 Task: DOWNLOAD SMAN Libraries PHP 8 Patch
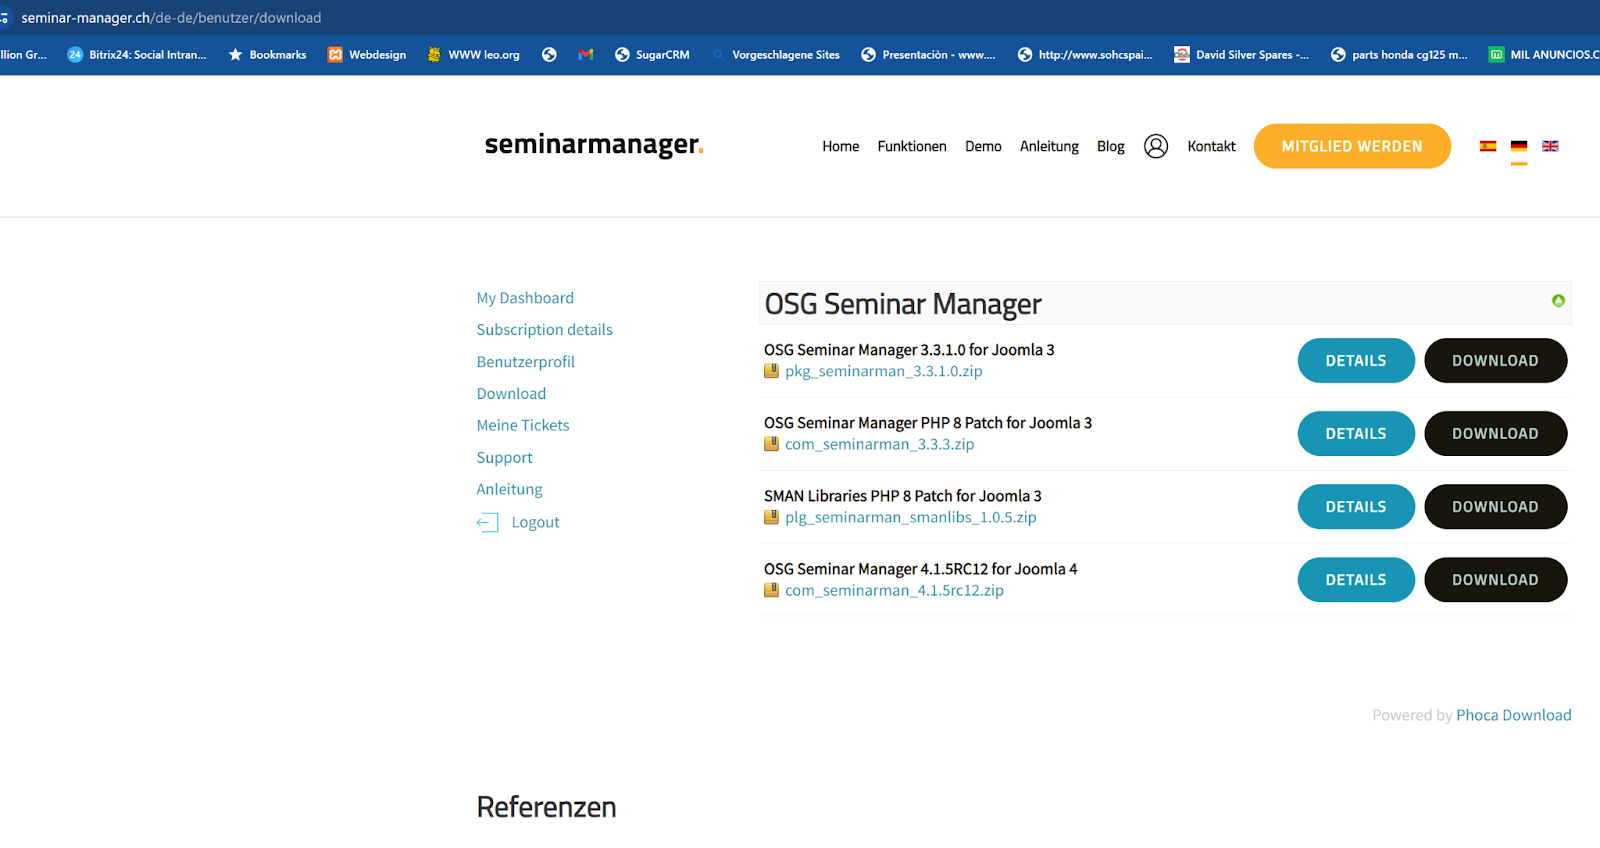click(x=1495, y=507)
